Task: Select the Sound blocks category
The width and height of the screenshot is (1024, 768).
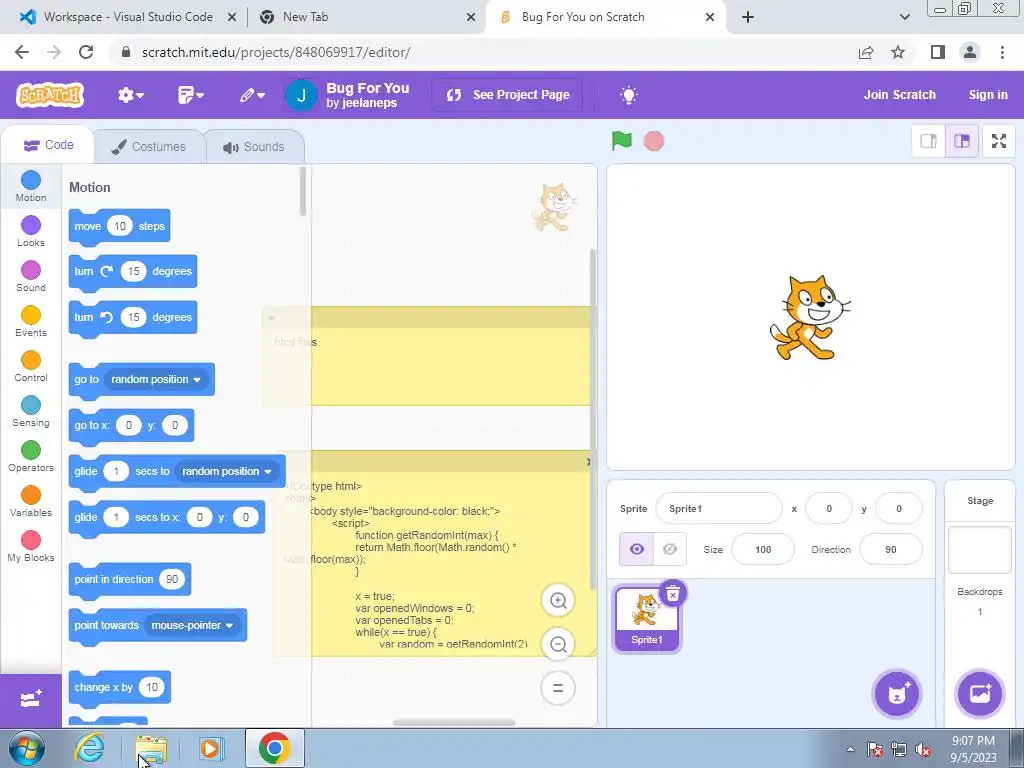Action: pos(31,276)
